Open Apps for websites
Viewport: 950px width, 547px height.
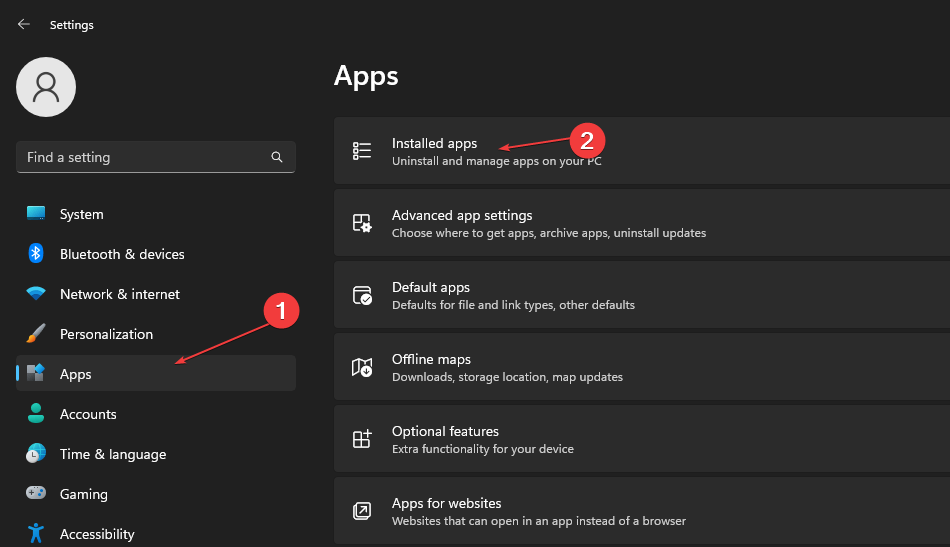pyautogui.click(x=447, y=504)
